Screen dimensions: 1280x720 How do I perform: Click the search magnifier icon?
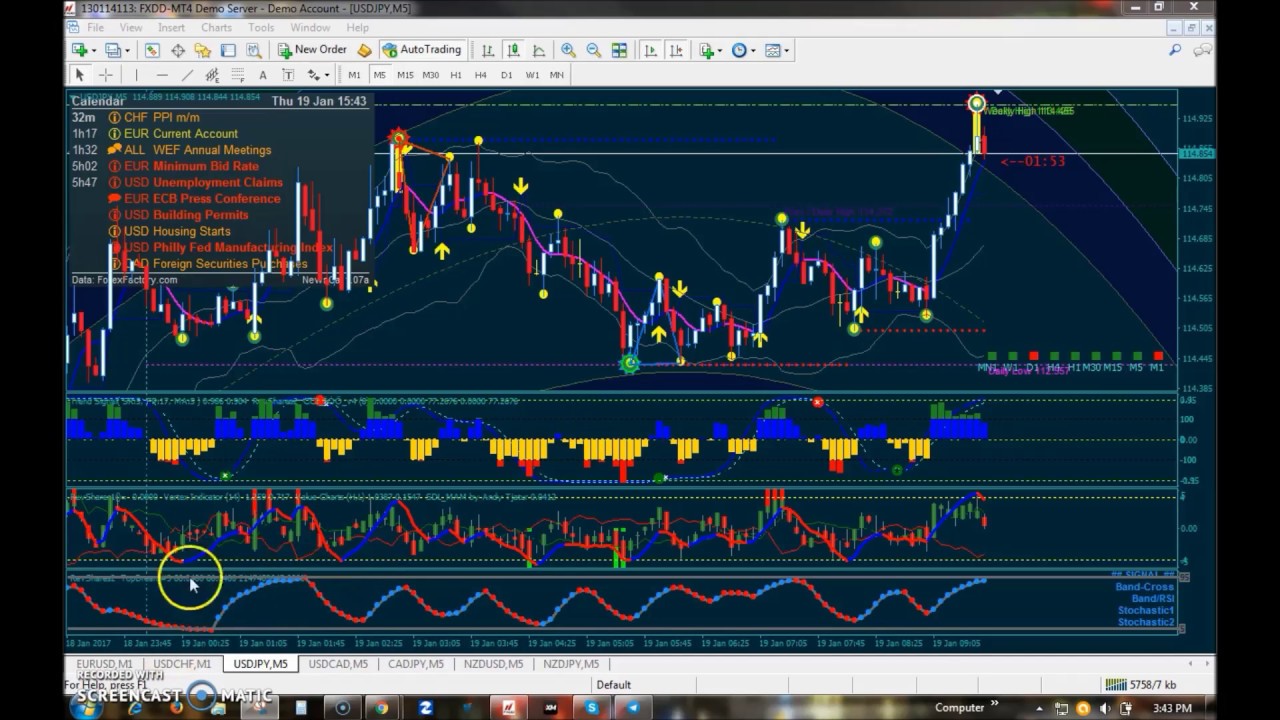(1175, 50)
